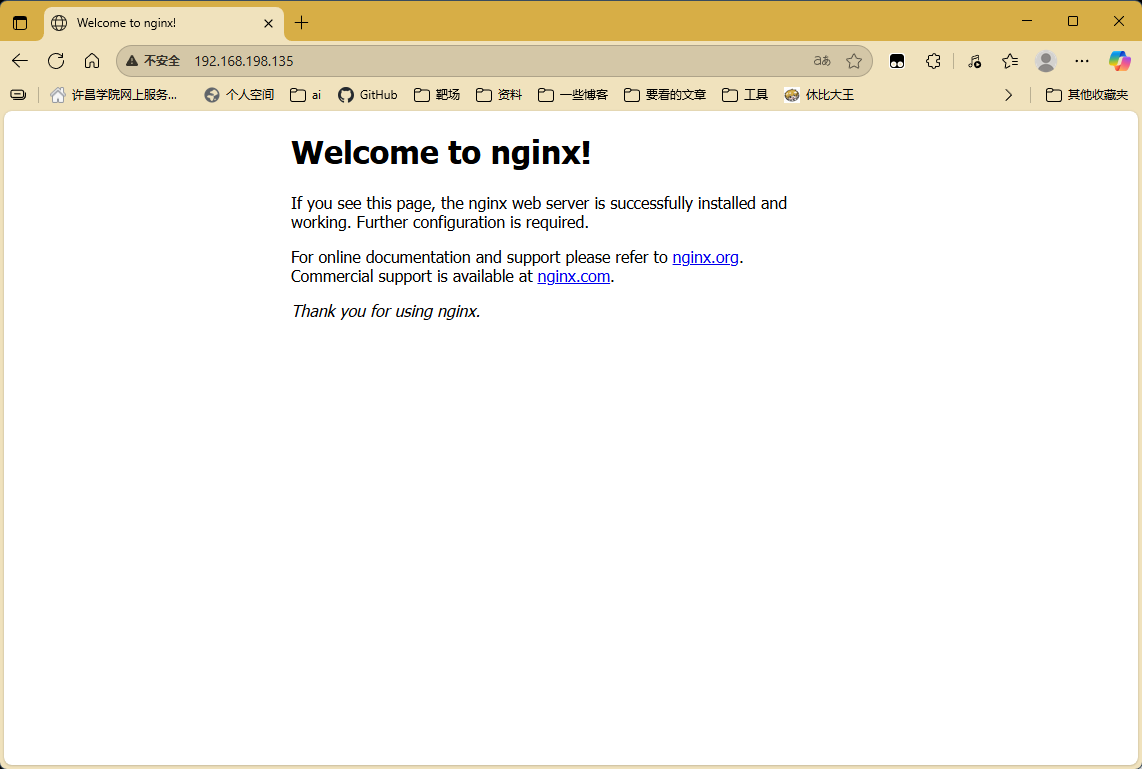Follow the nginx.com link
Image resolution: width=1142 pixels, height=769 pixels.
pyautogui.click(x=573, y=276)
